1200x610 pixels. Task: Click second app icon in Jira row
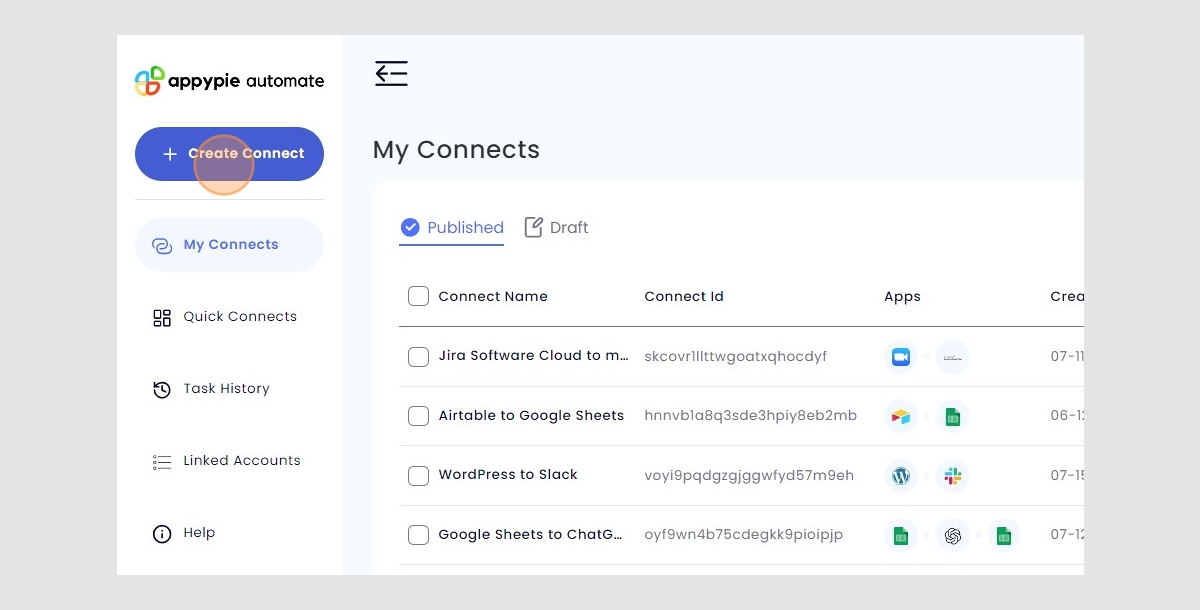click(953, 357)
